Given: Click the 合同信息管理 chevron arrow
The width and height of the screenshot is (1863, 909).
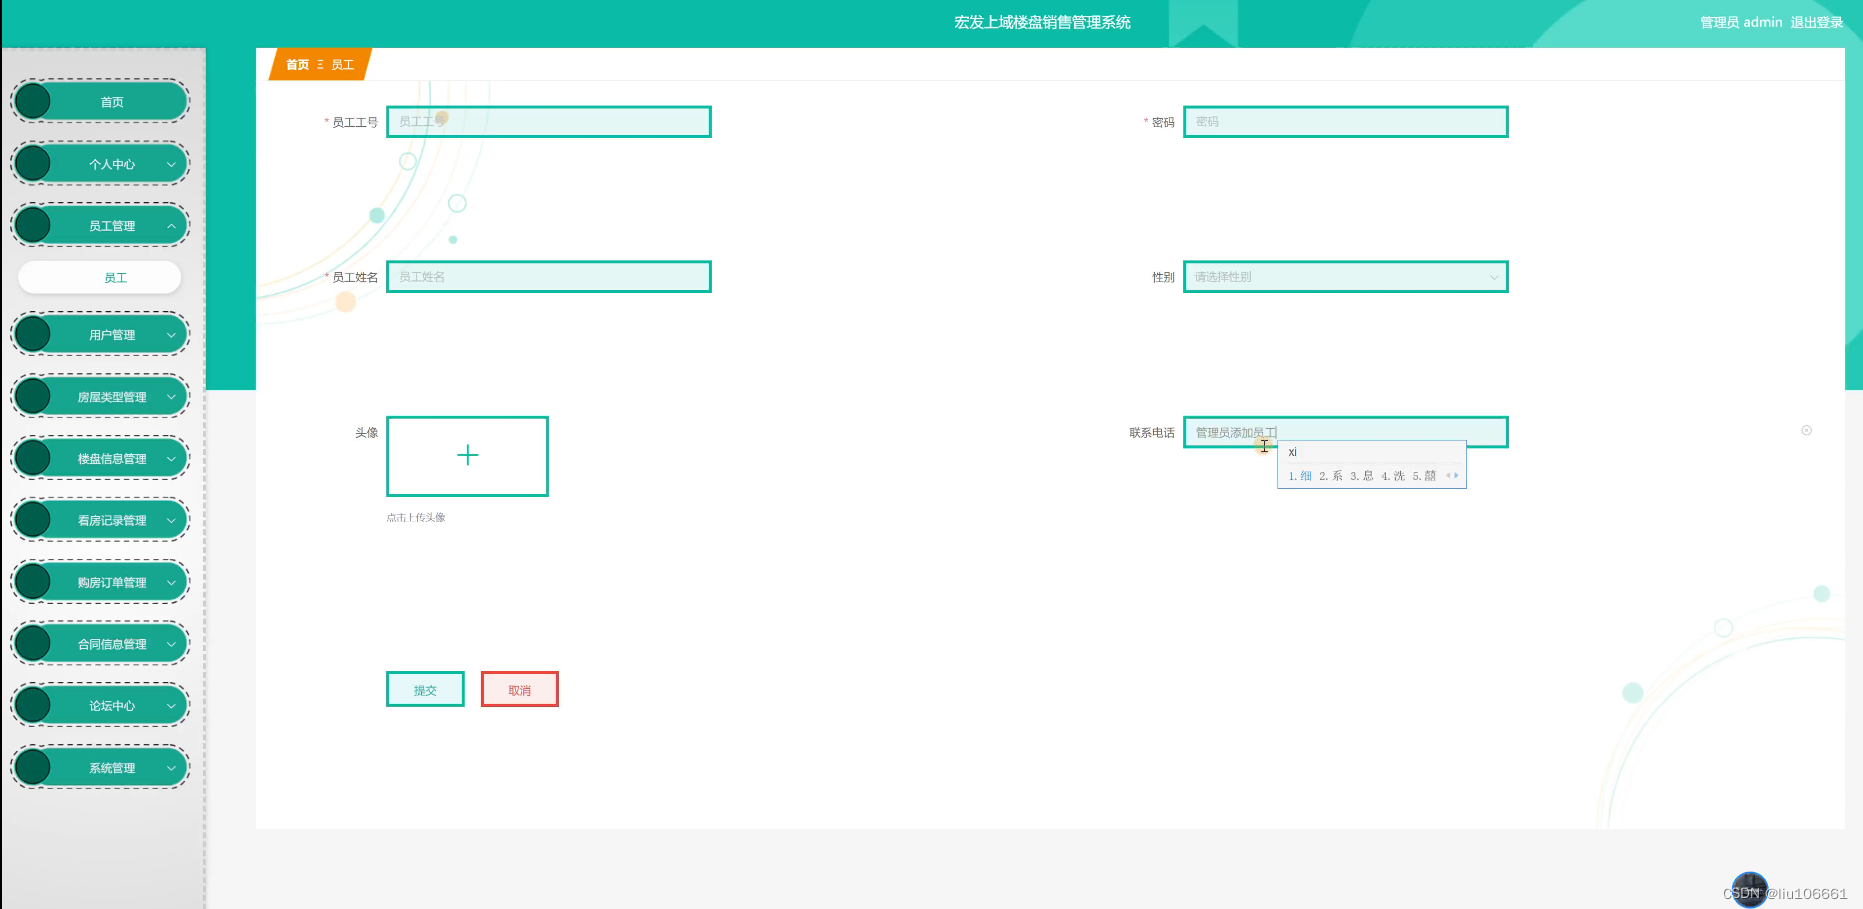Looking at the screenshot, I should coord(171,645).
